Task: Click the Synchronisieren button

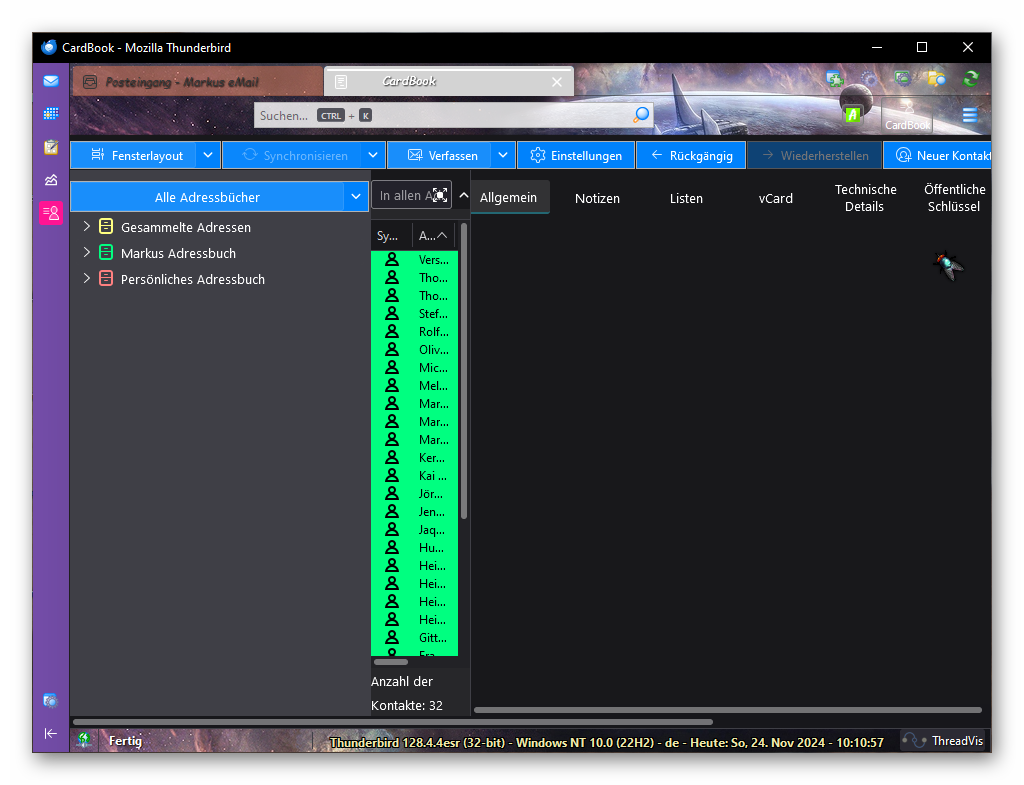Action: point(292,155)
